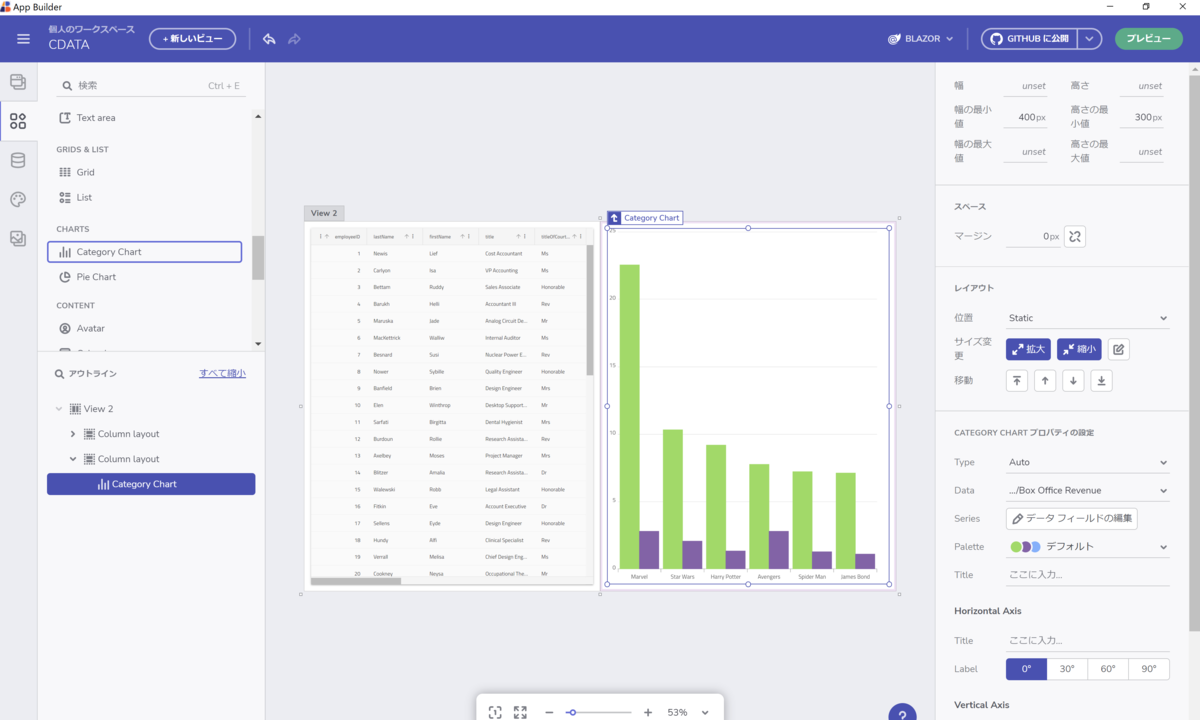Open the views sidebar panel icon
This screenshot has width=1200, height=720.
(18, 82)
